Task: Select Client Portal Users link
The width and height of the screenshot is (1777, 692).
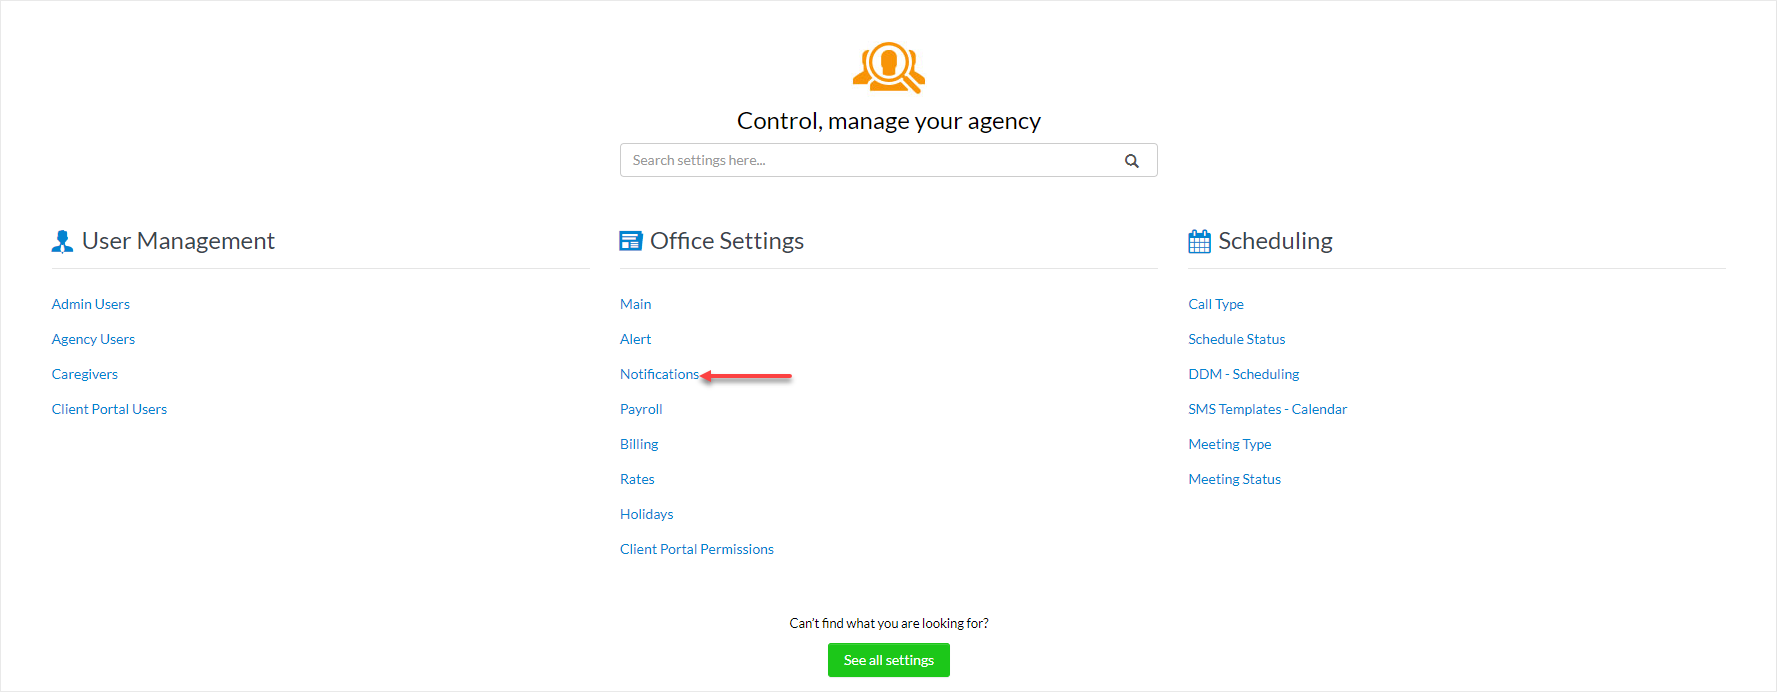Action: 109,409
